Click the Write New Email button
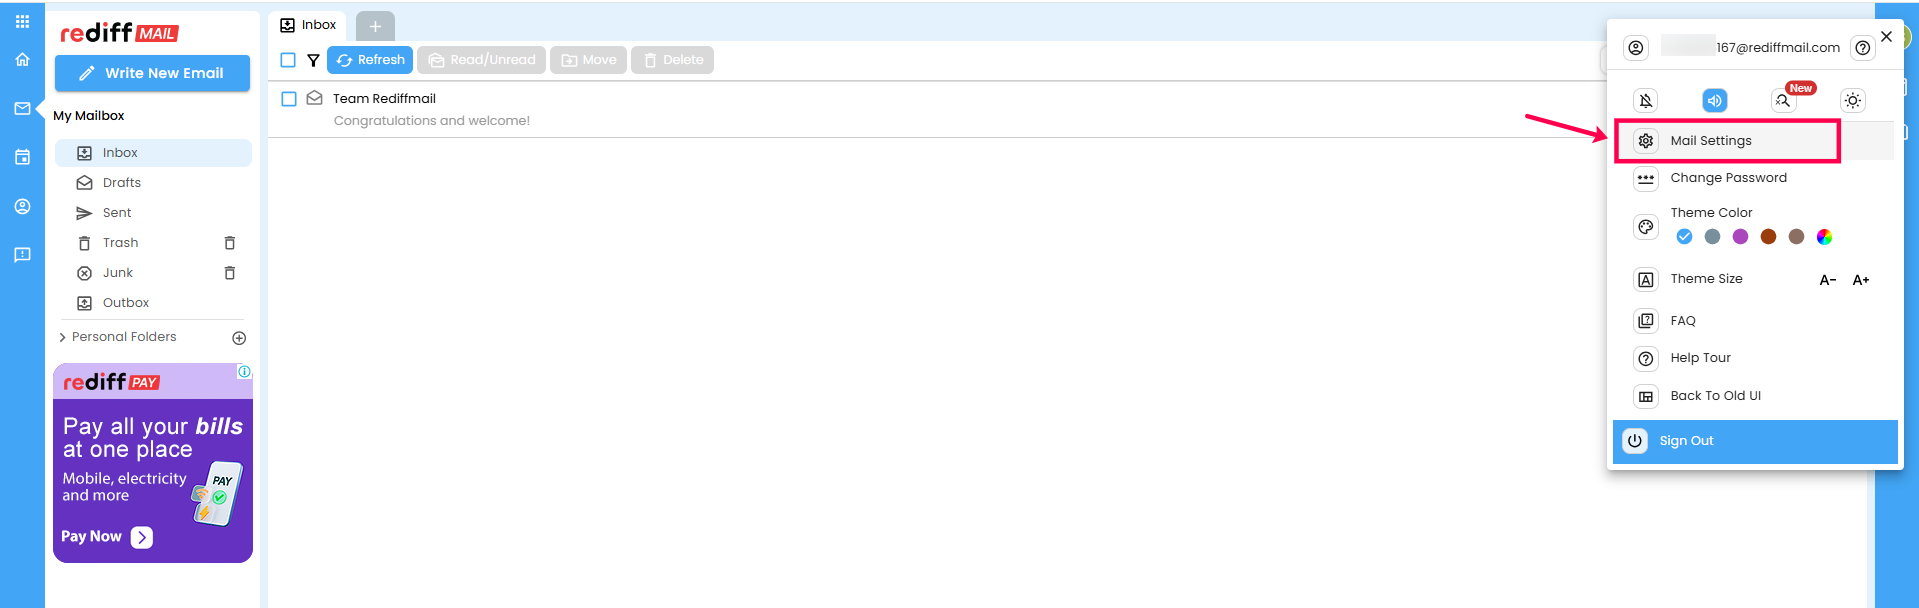 [152, 73]
